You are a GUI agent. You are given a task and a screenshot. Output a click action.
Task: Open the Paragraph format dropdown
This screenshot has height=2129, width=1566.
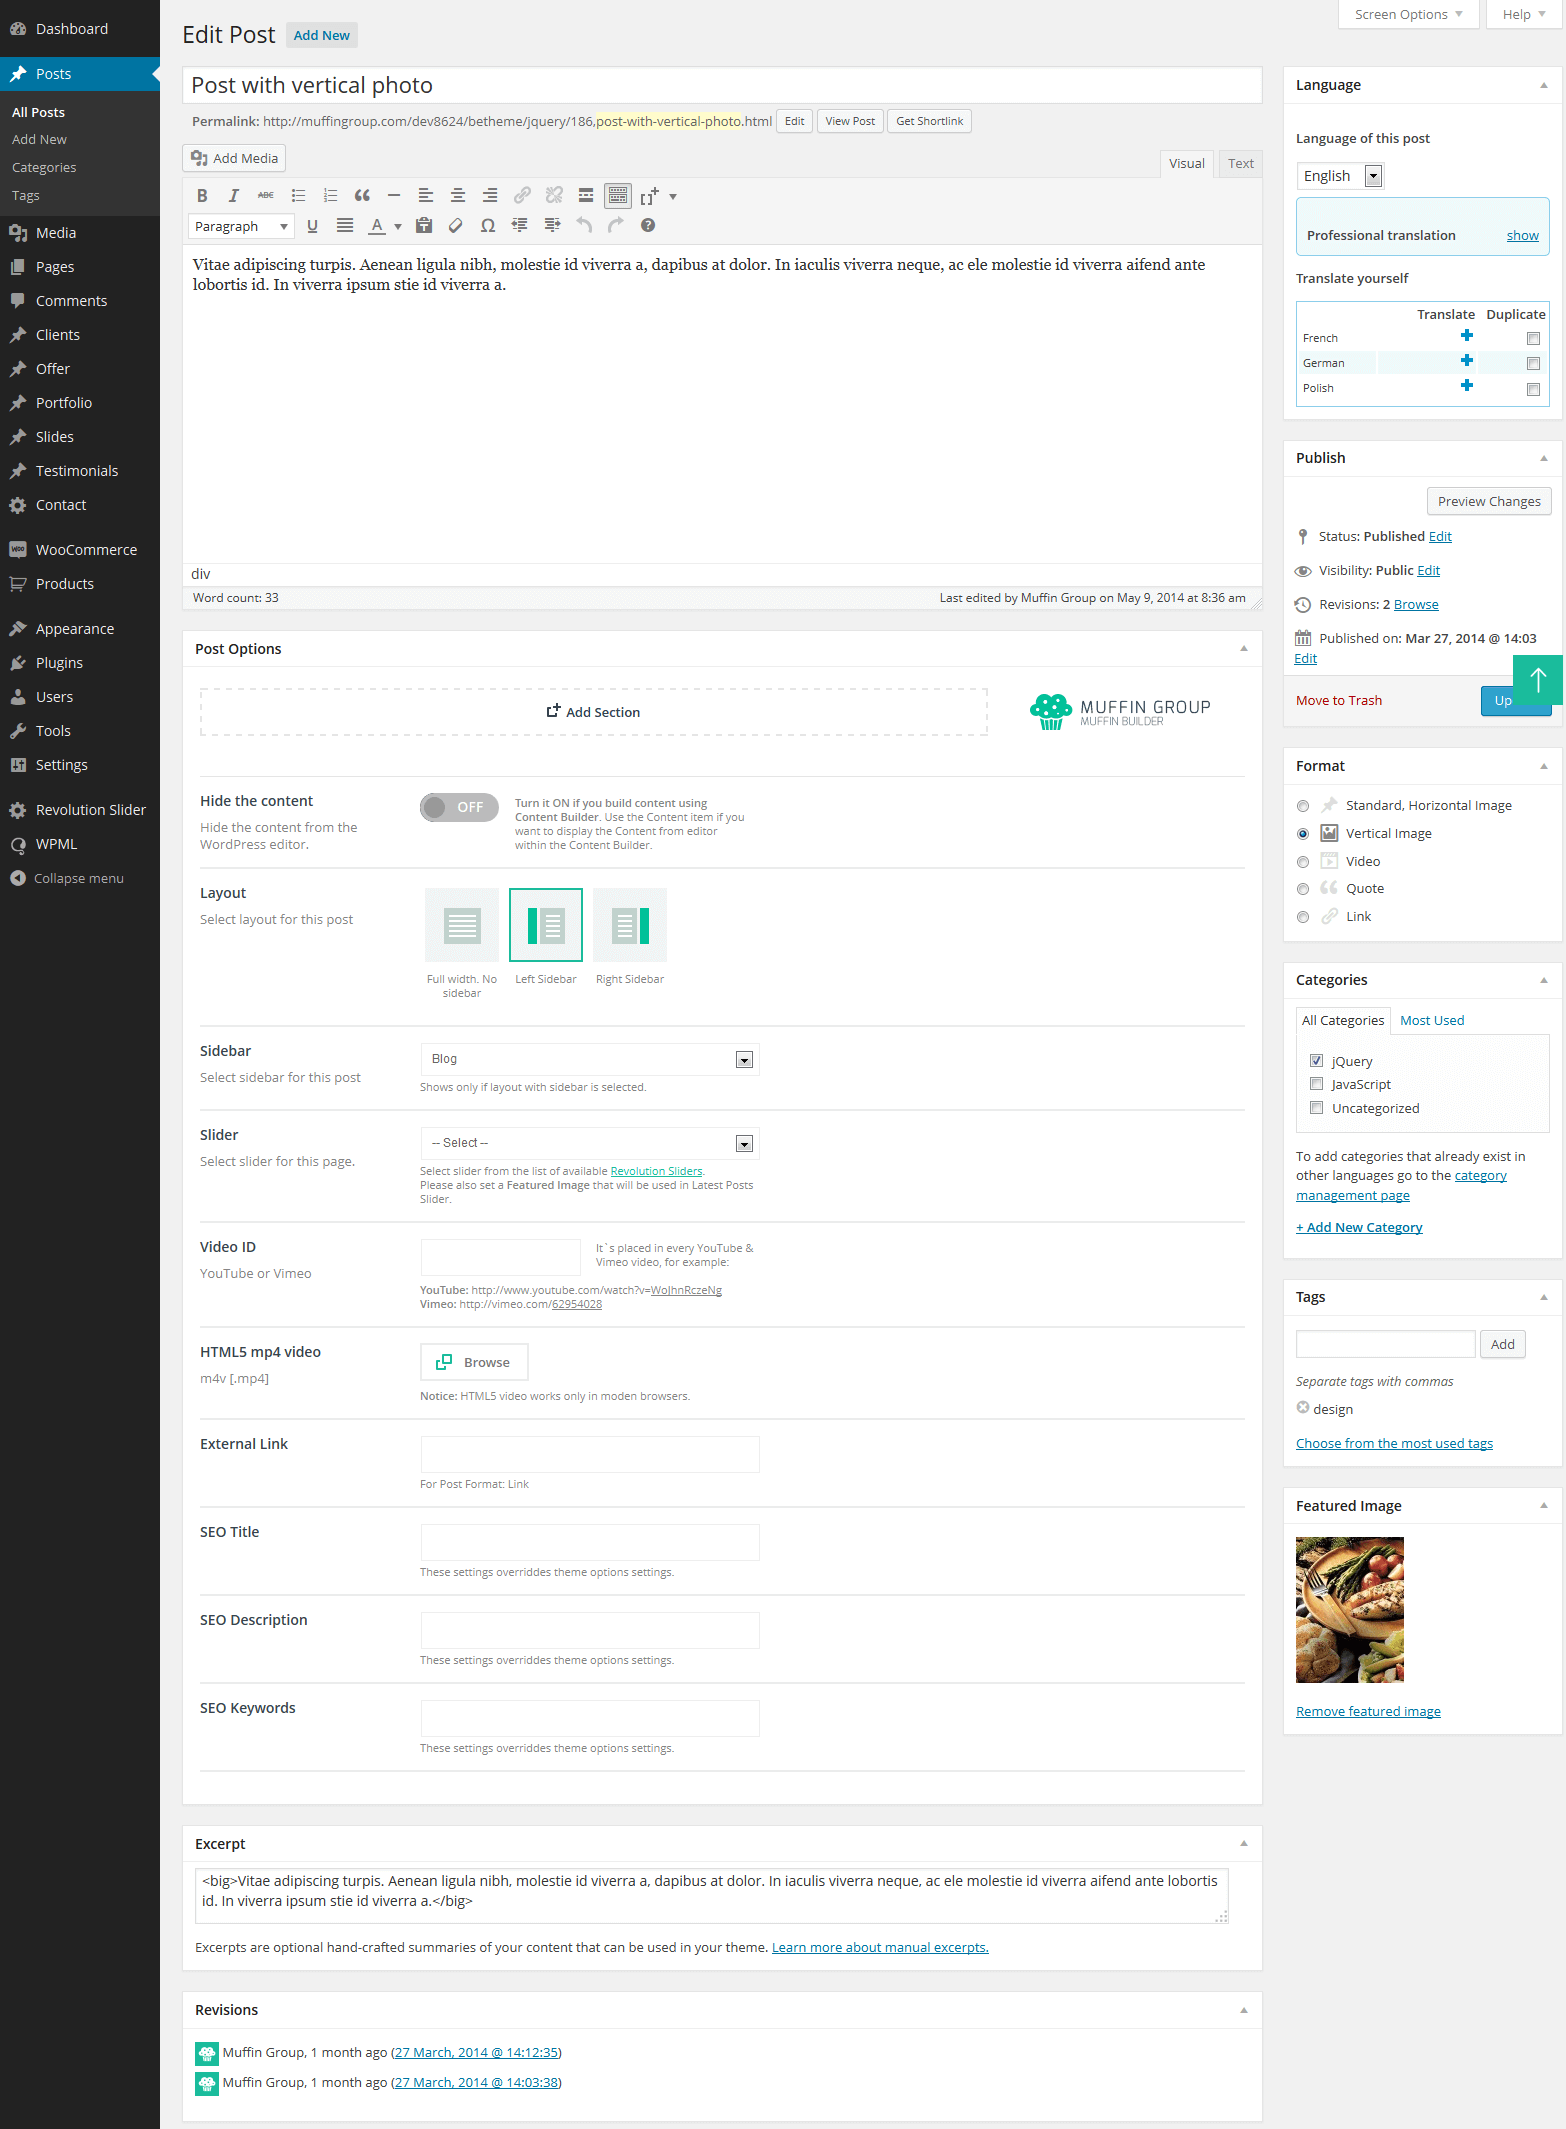[241, 227]
